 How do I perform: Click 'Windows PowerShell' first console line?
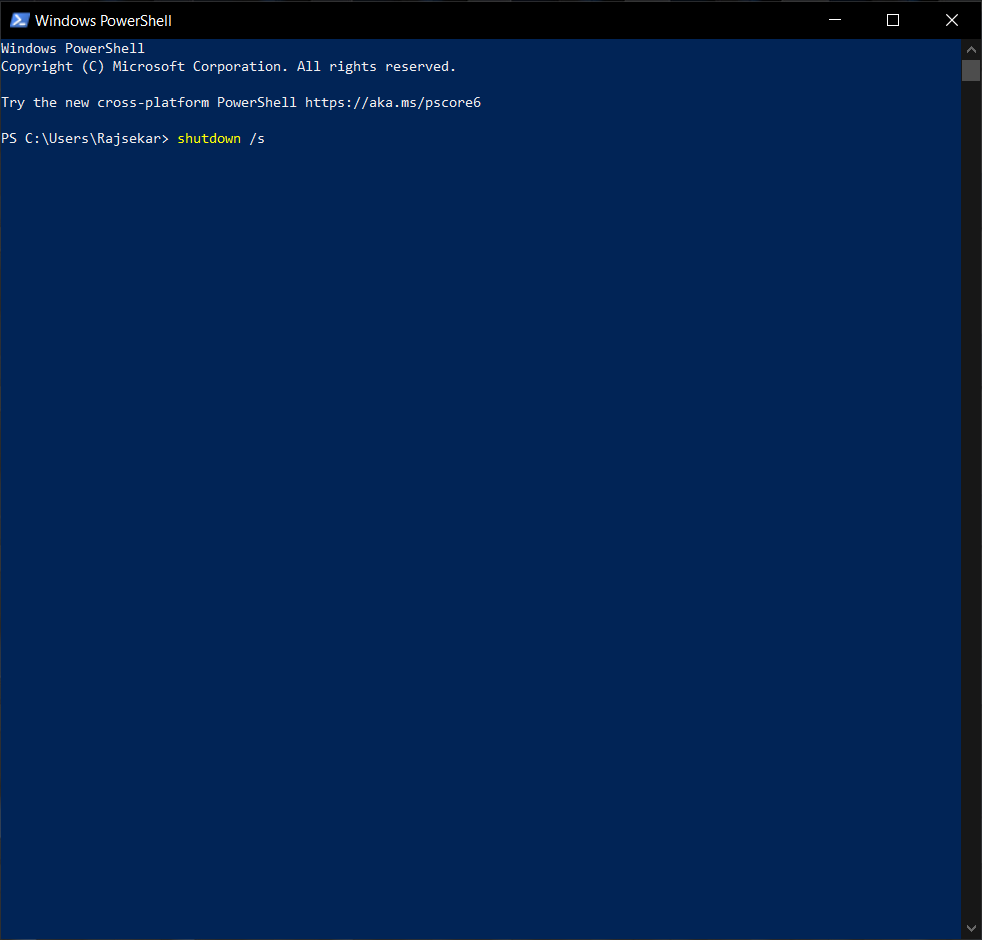click(73, 49)
